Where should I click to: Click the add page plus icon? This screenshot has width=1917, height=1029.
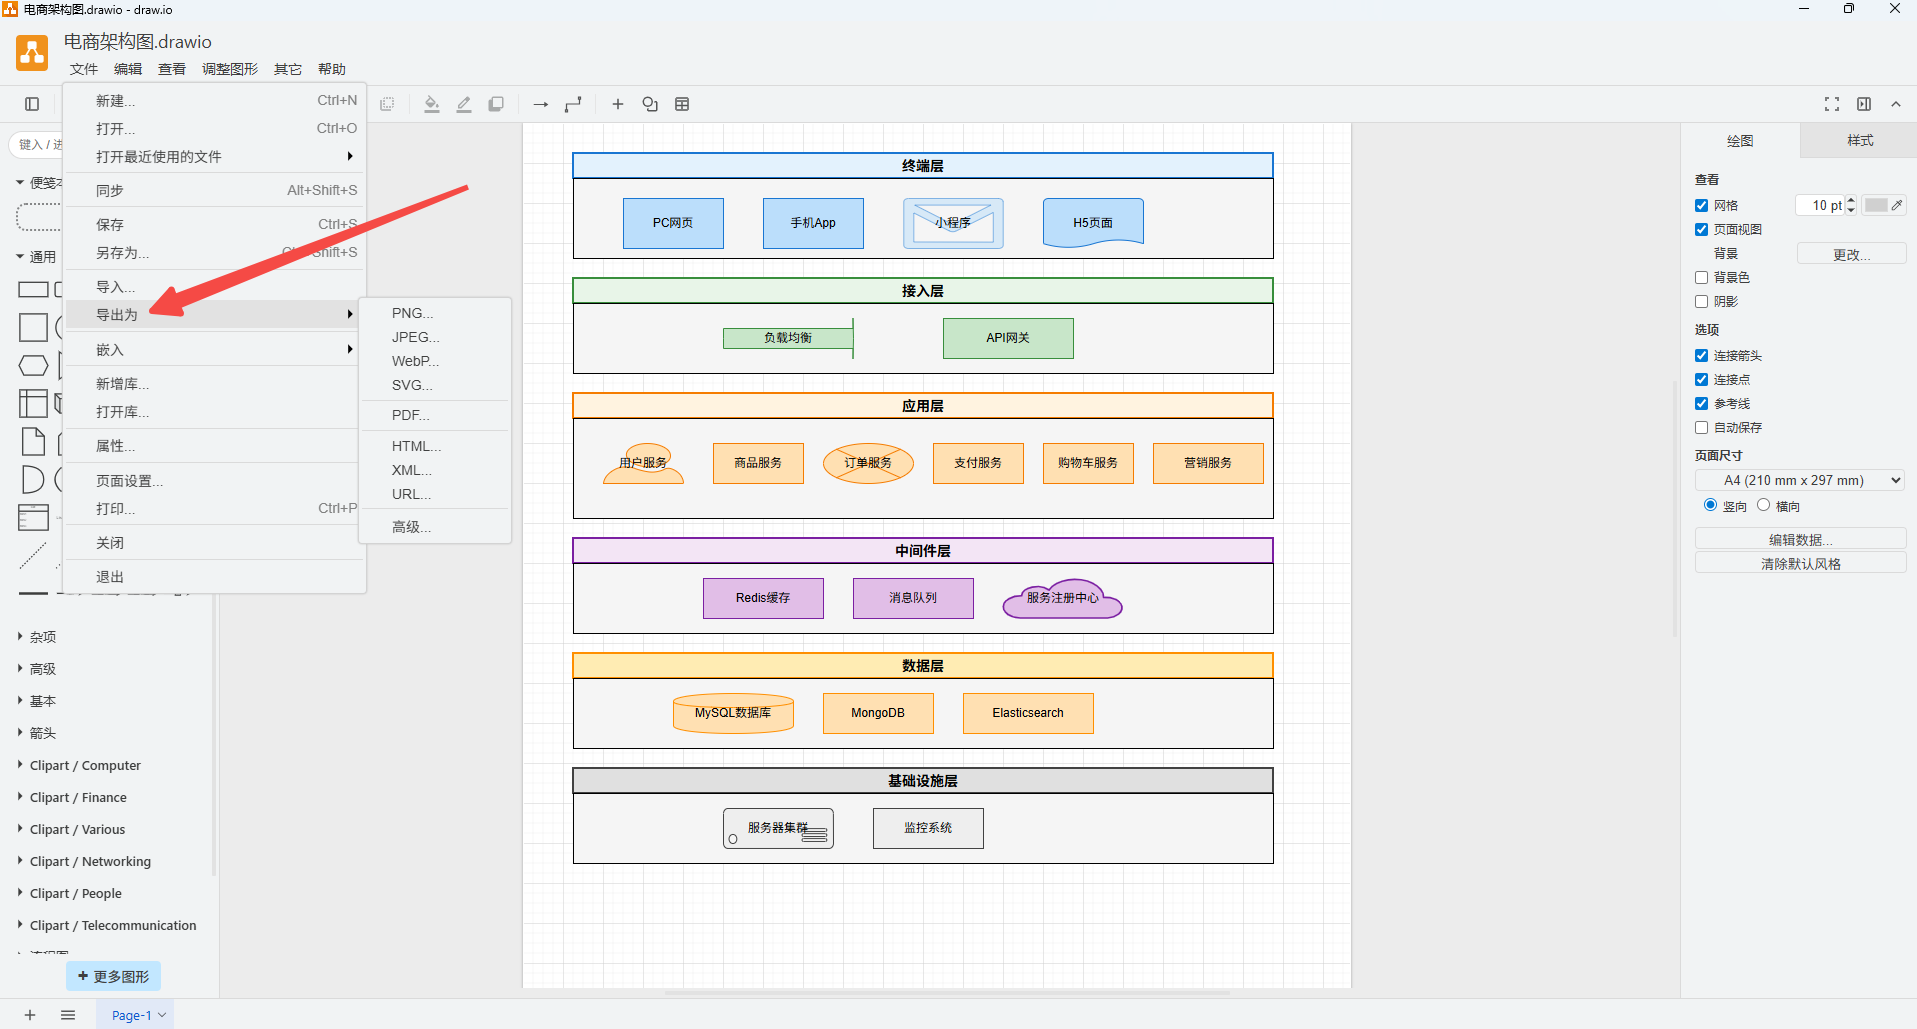pyautogui.click(x=30, y=1015)
